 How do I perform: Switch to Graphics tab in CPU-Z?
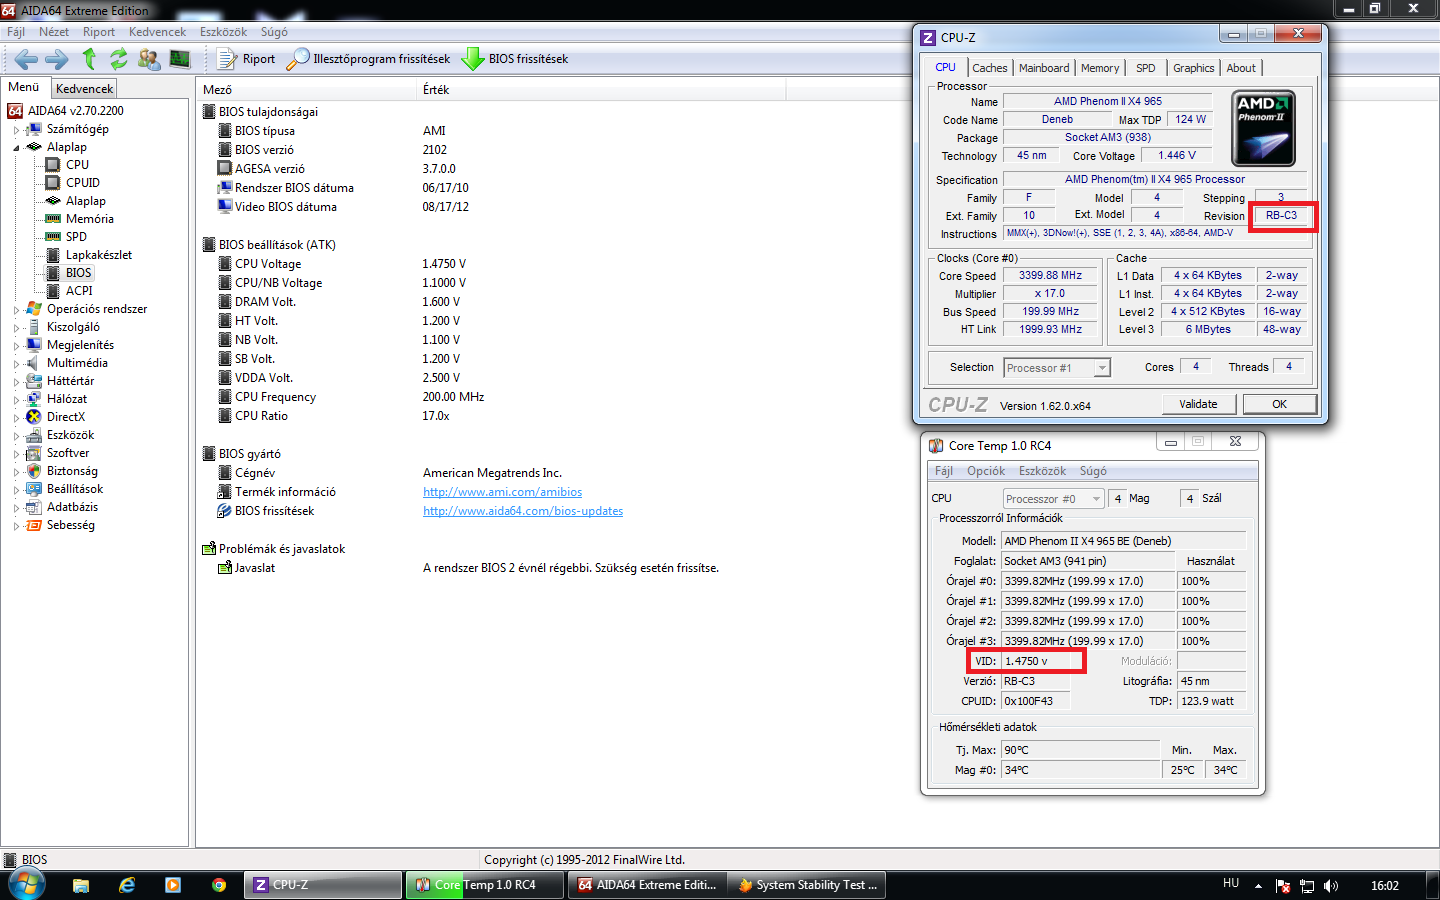tap(1194, 68)
